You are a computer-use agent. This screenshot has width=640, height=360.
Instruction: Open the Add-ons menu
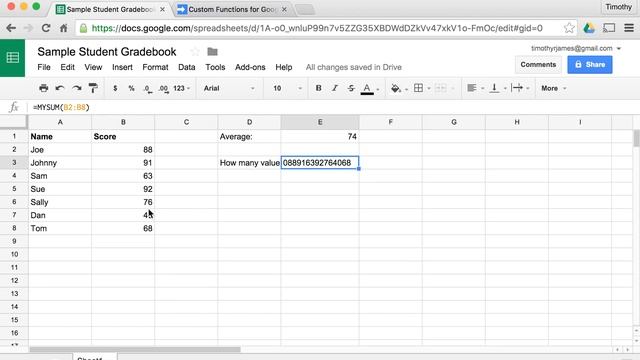point(250,67)
